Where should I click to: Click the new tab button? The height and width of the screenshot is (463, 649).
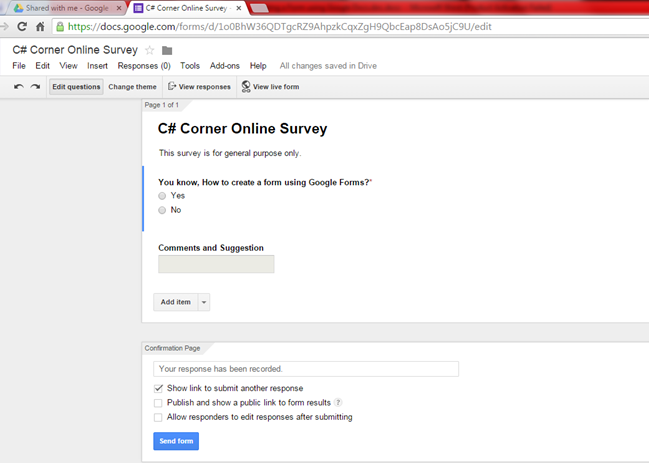coord(259,8)
